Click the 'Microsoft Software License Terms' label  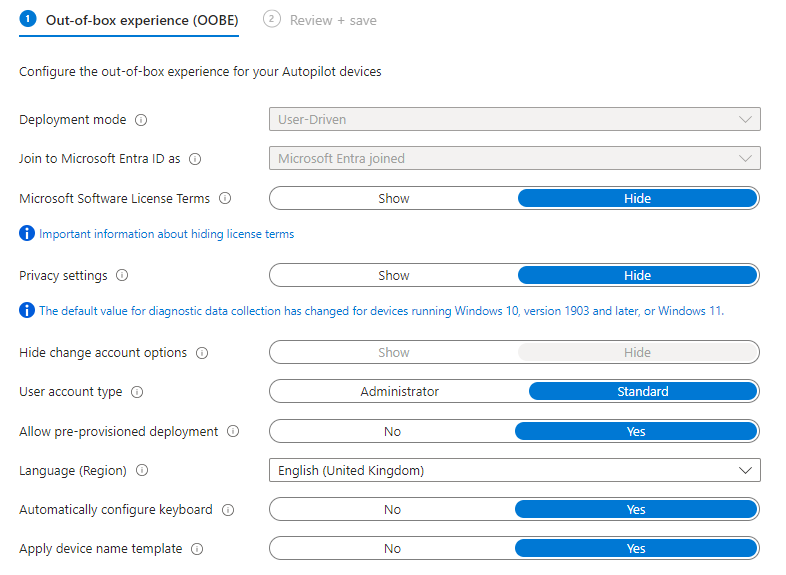coord(114,199)
